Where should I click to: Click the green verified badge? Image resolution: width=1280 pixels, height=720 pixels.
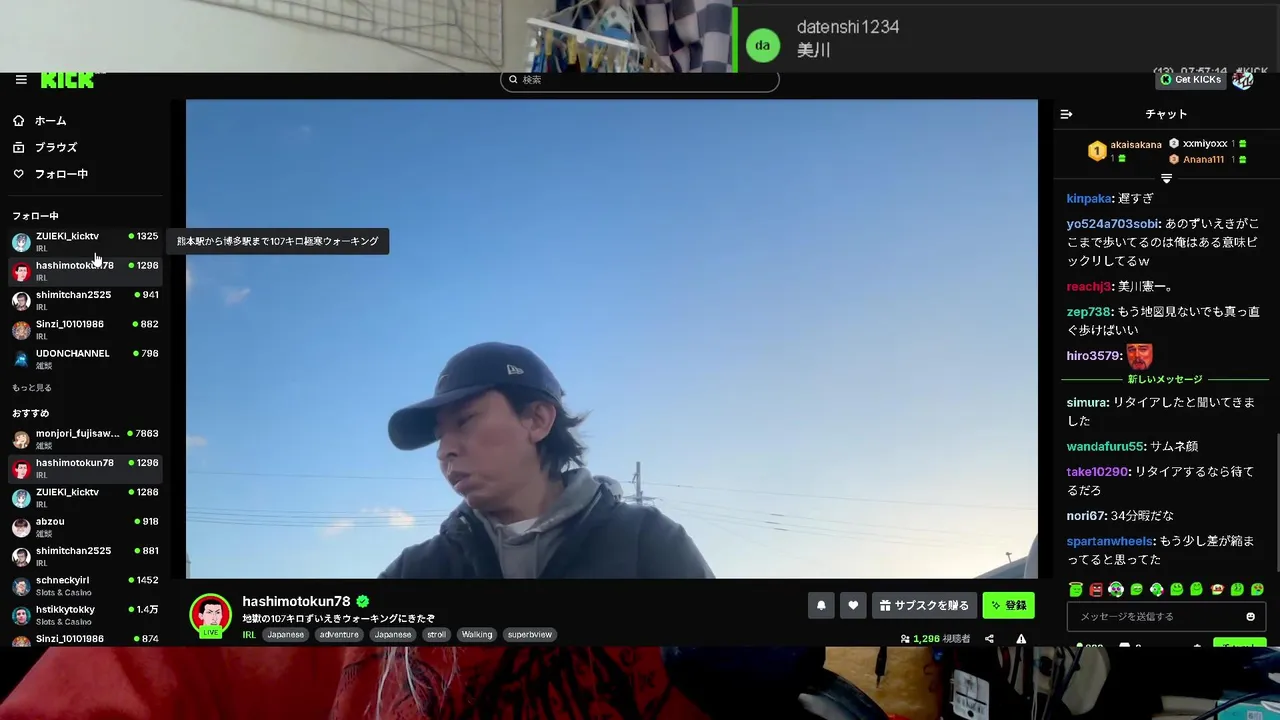point(363,601)
